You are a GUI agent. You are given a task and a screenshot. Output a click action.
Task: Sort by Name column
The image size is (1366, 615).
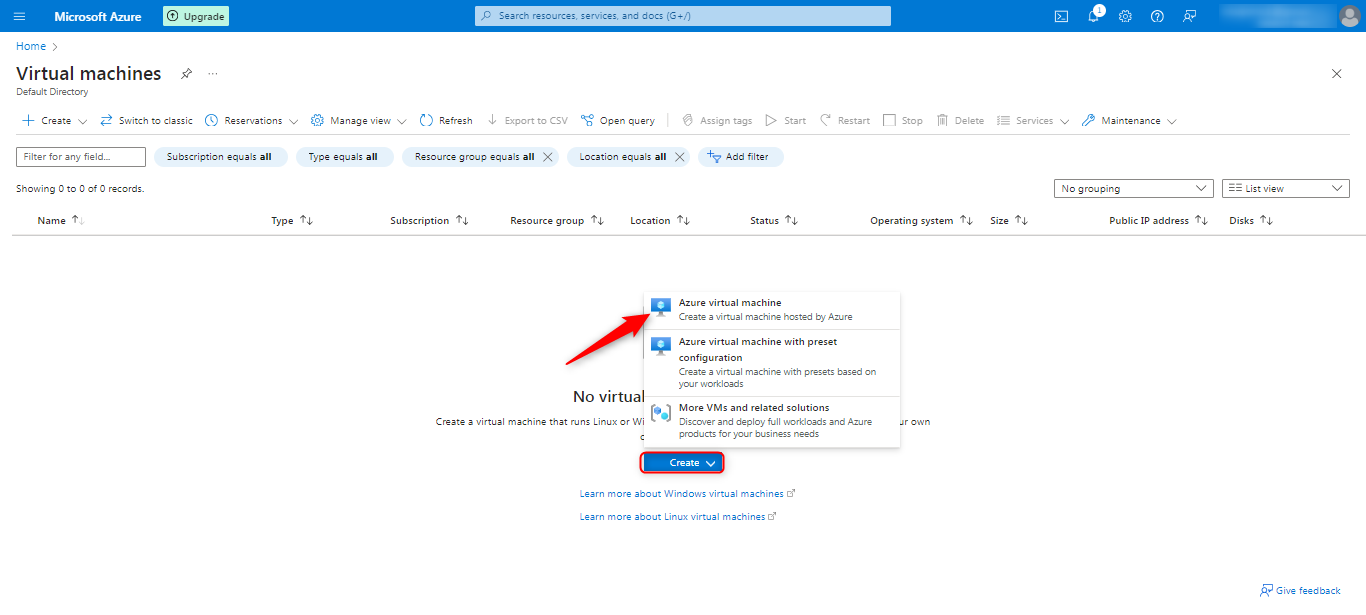point(61,221)
